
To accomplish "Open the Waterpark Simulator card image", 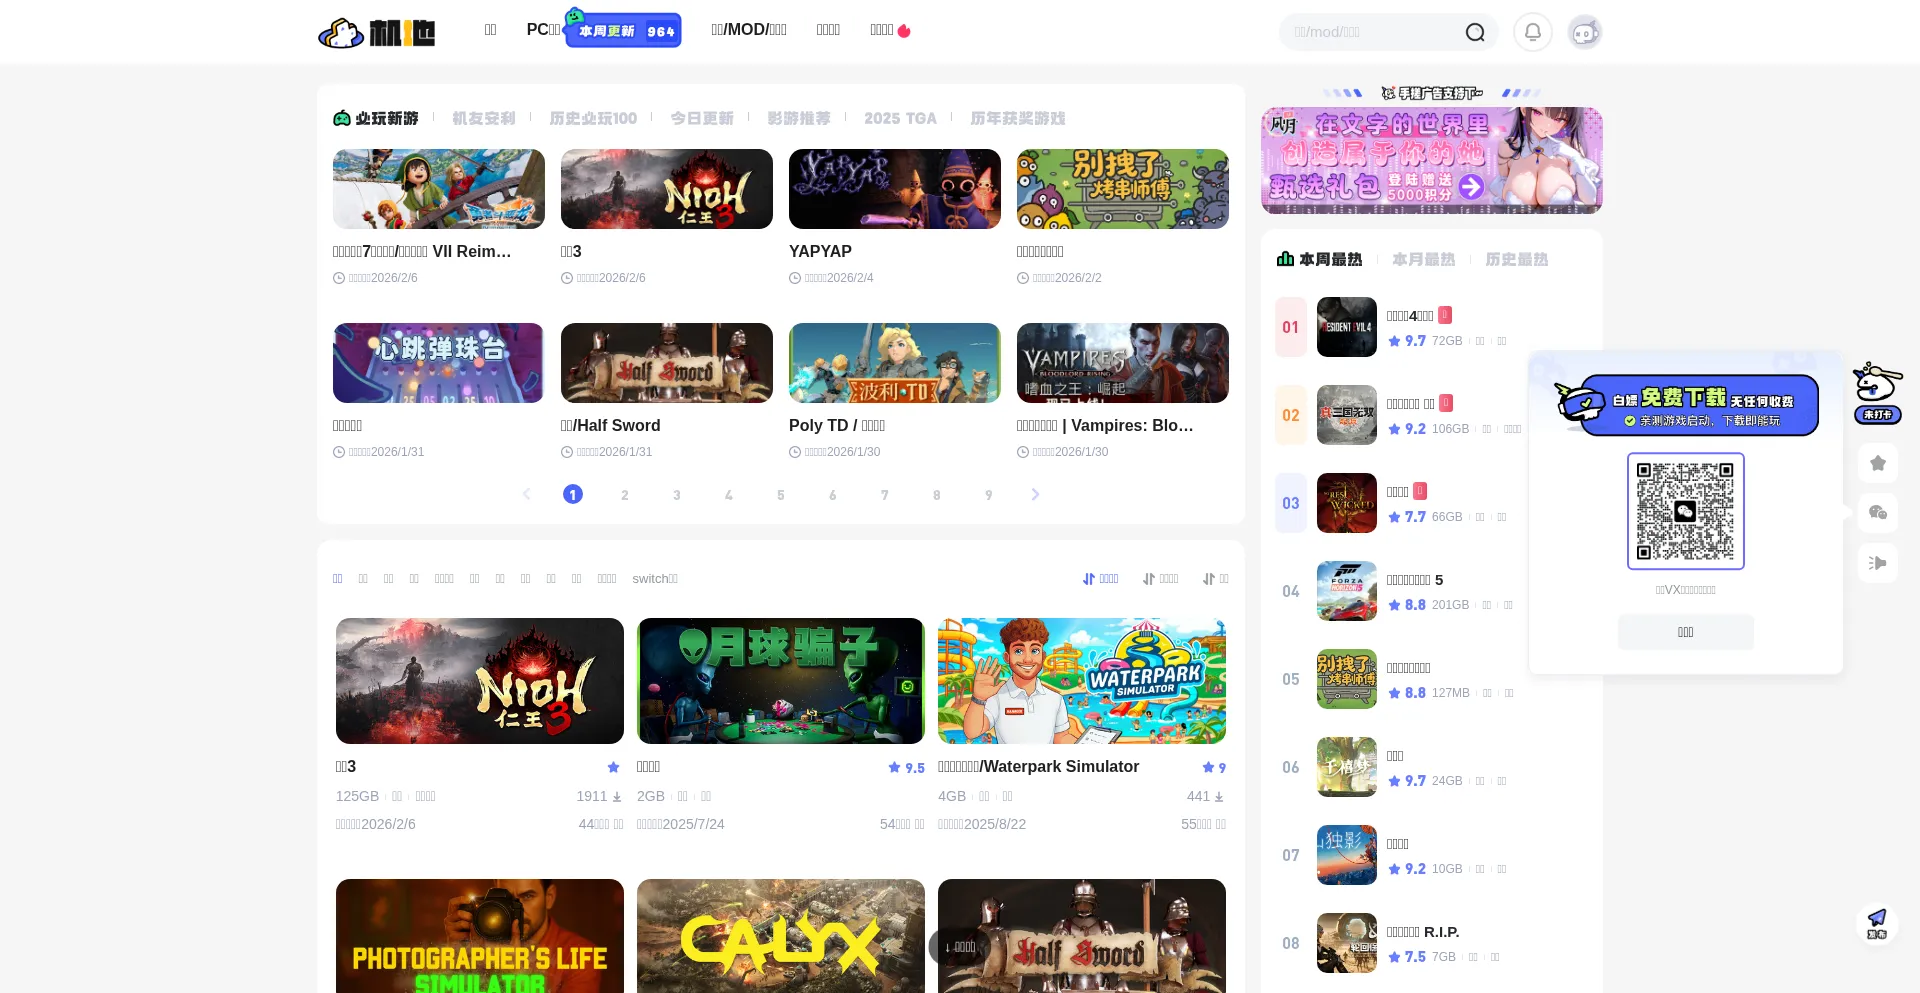I will tap(1082, 681).
